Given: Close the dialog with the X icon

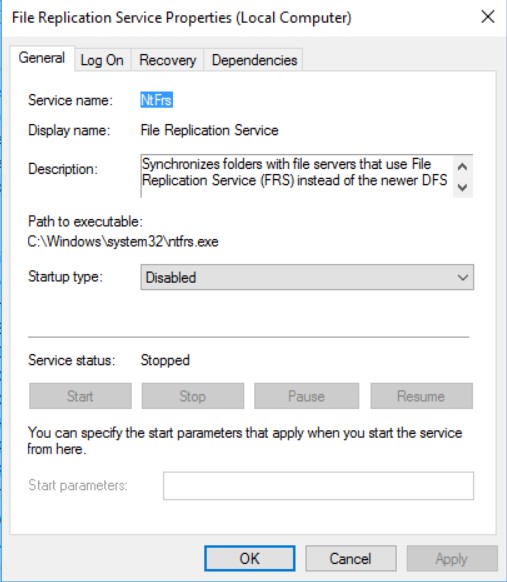Looking at the screenshot, I should tap(488, 17).
